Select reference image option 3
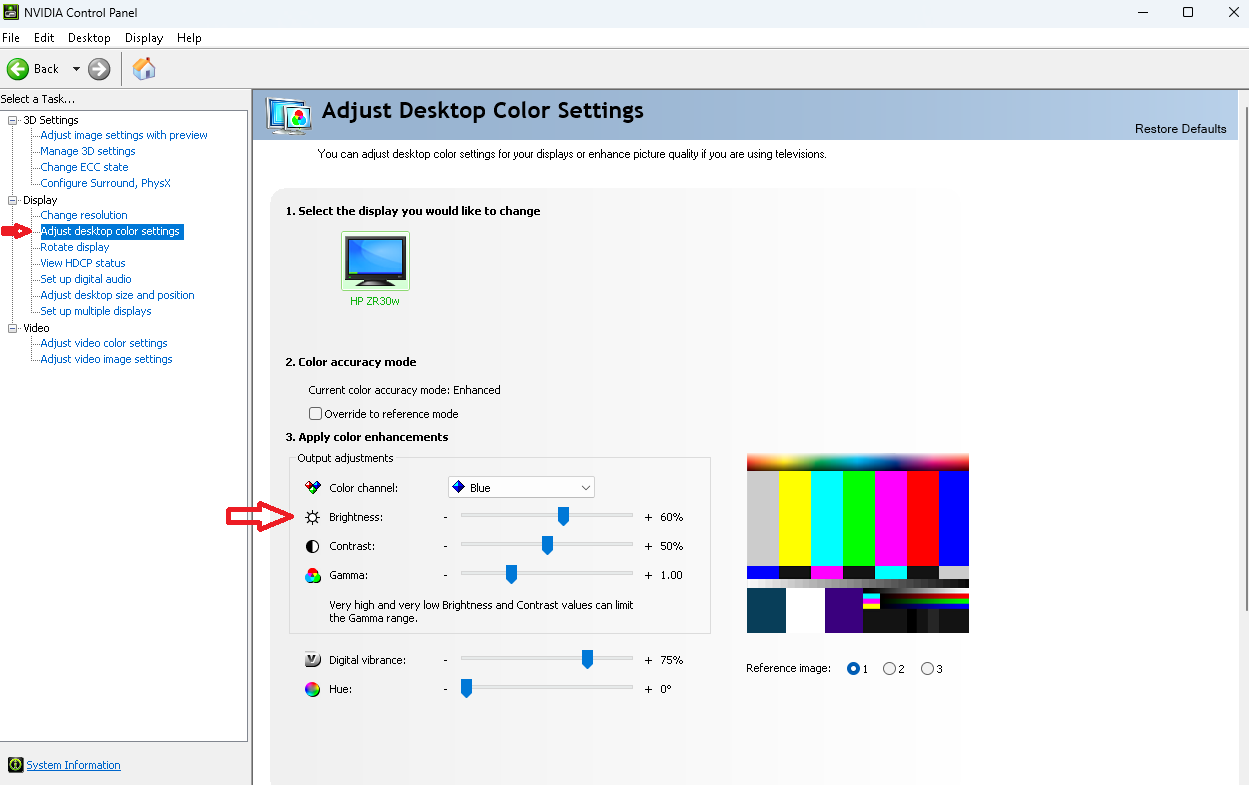The height and width of the screenshot is (785, 1249). 927,669
